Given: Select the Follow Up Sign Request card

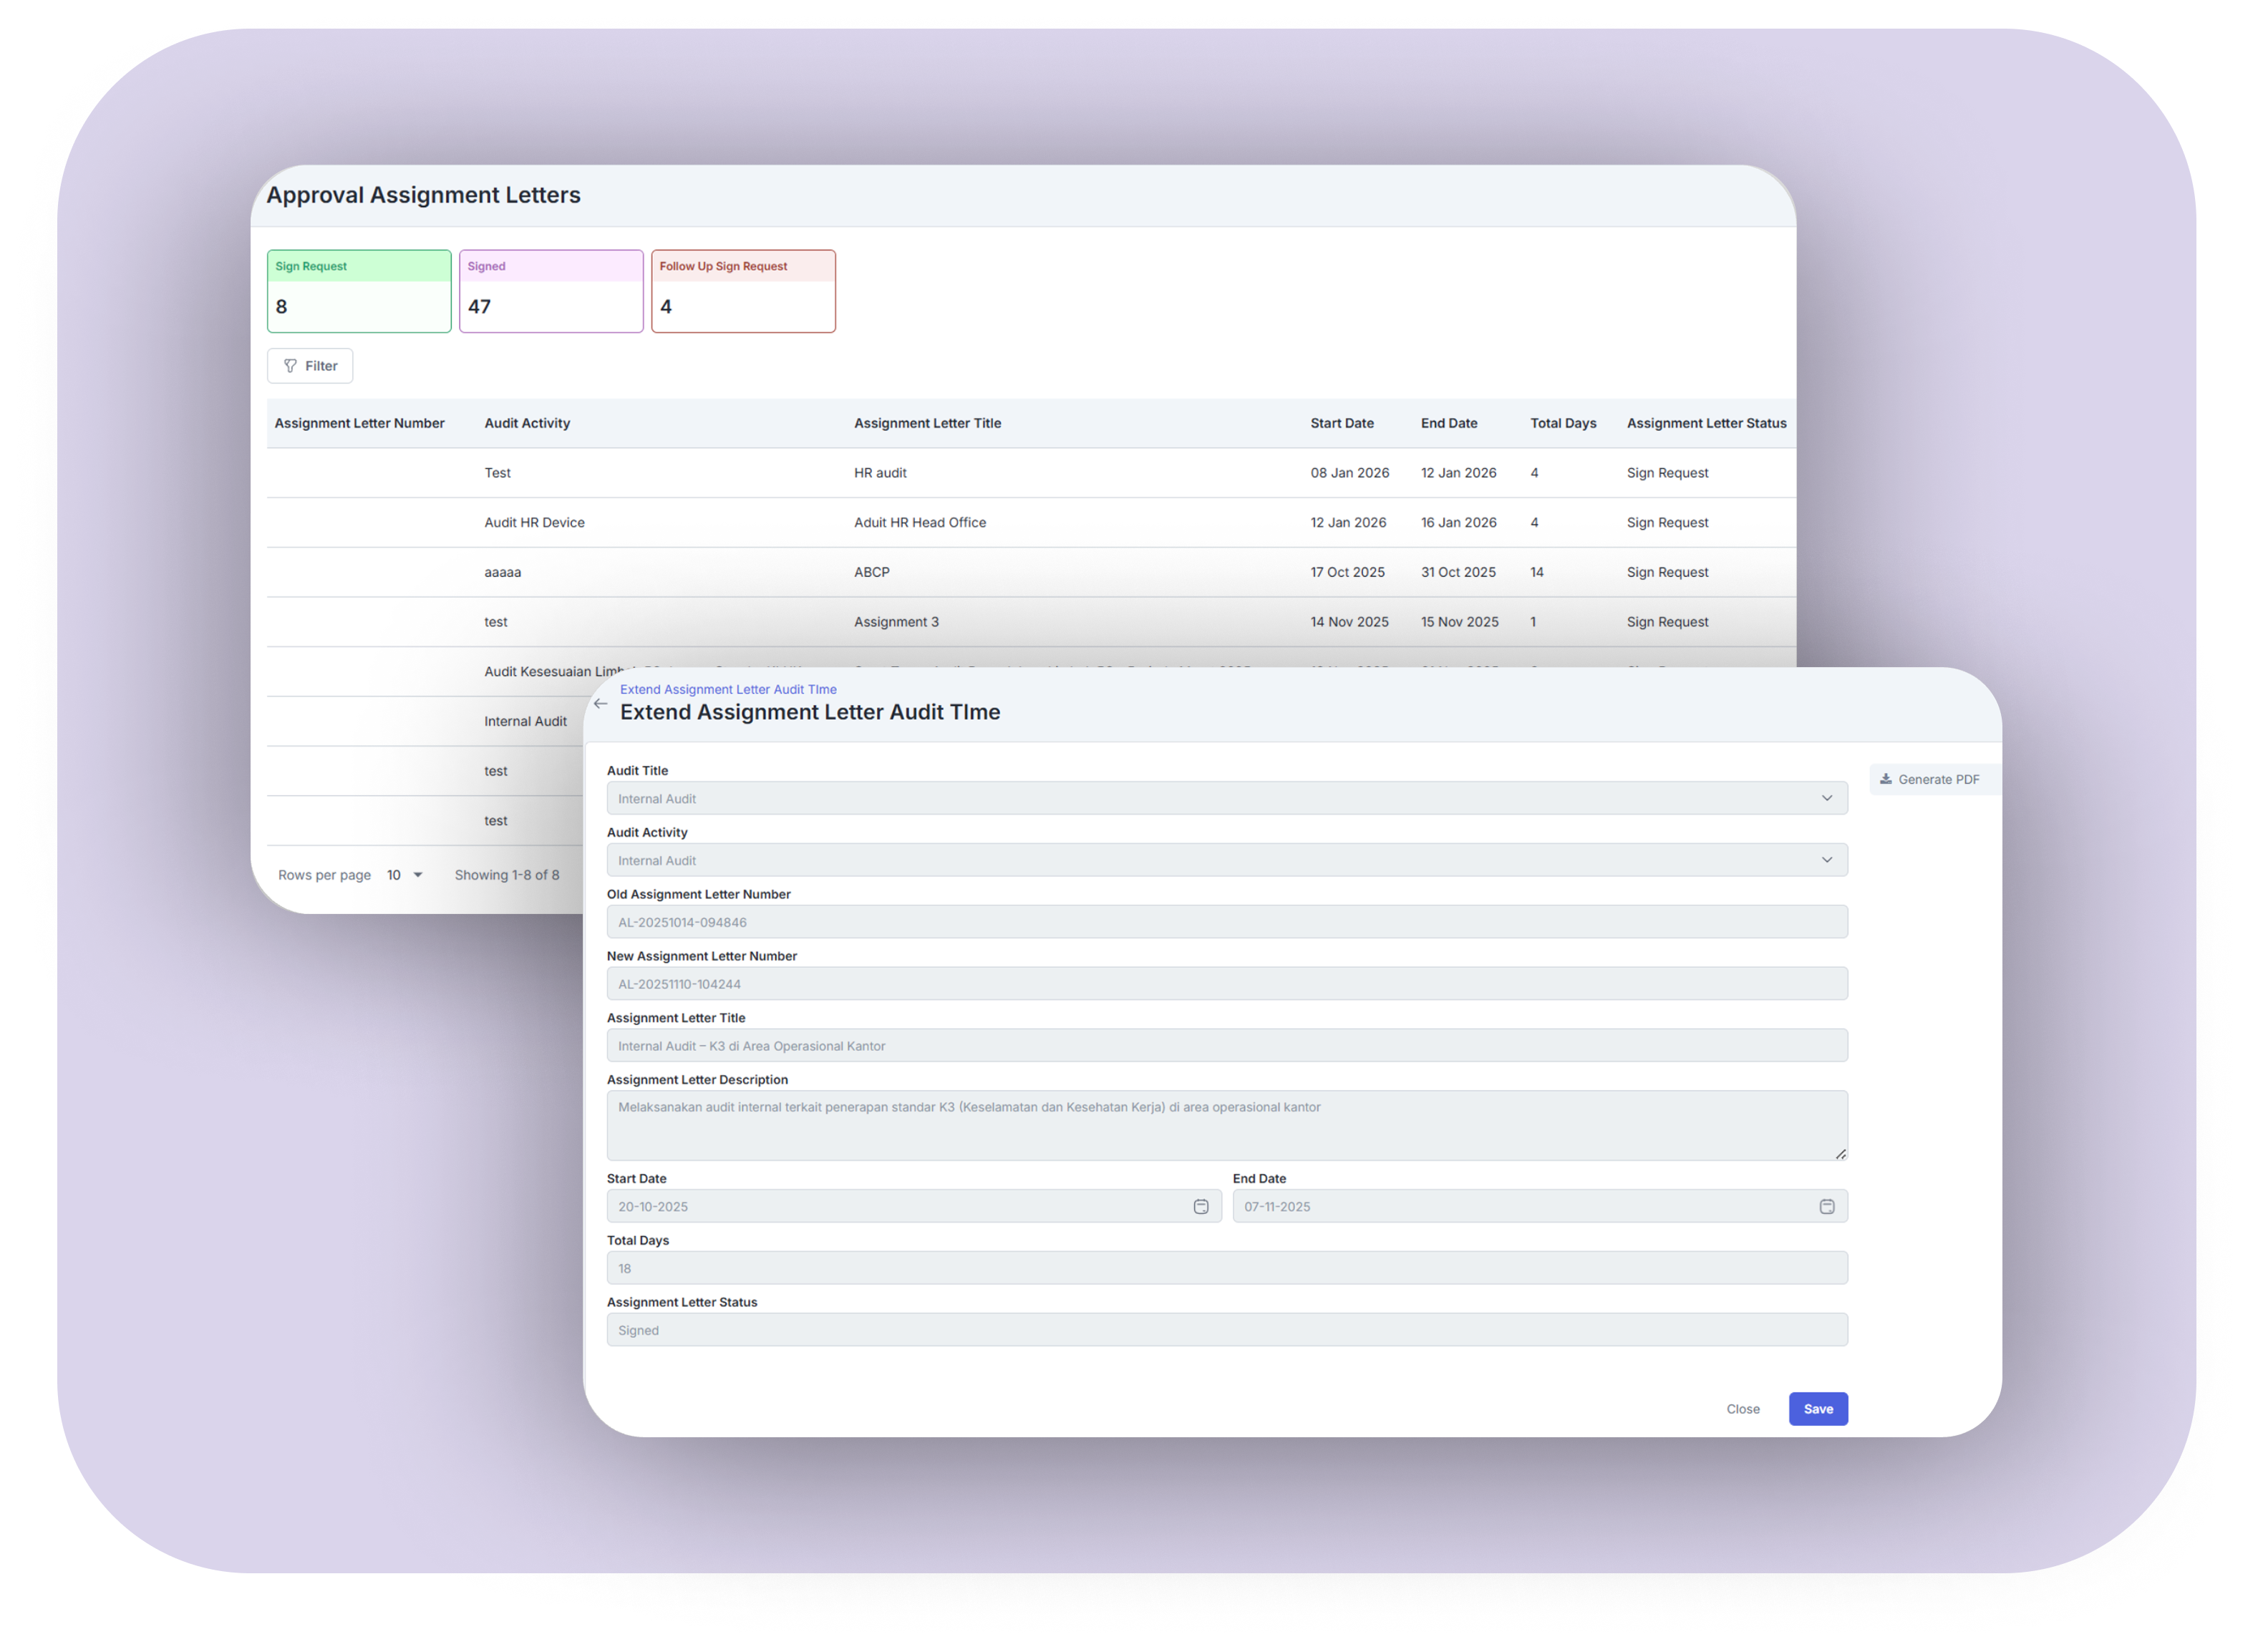Looking at the screenshot, I should point(743,291).
